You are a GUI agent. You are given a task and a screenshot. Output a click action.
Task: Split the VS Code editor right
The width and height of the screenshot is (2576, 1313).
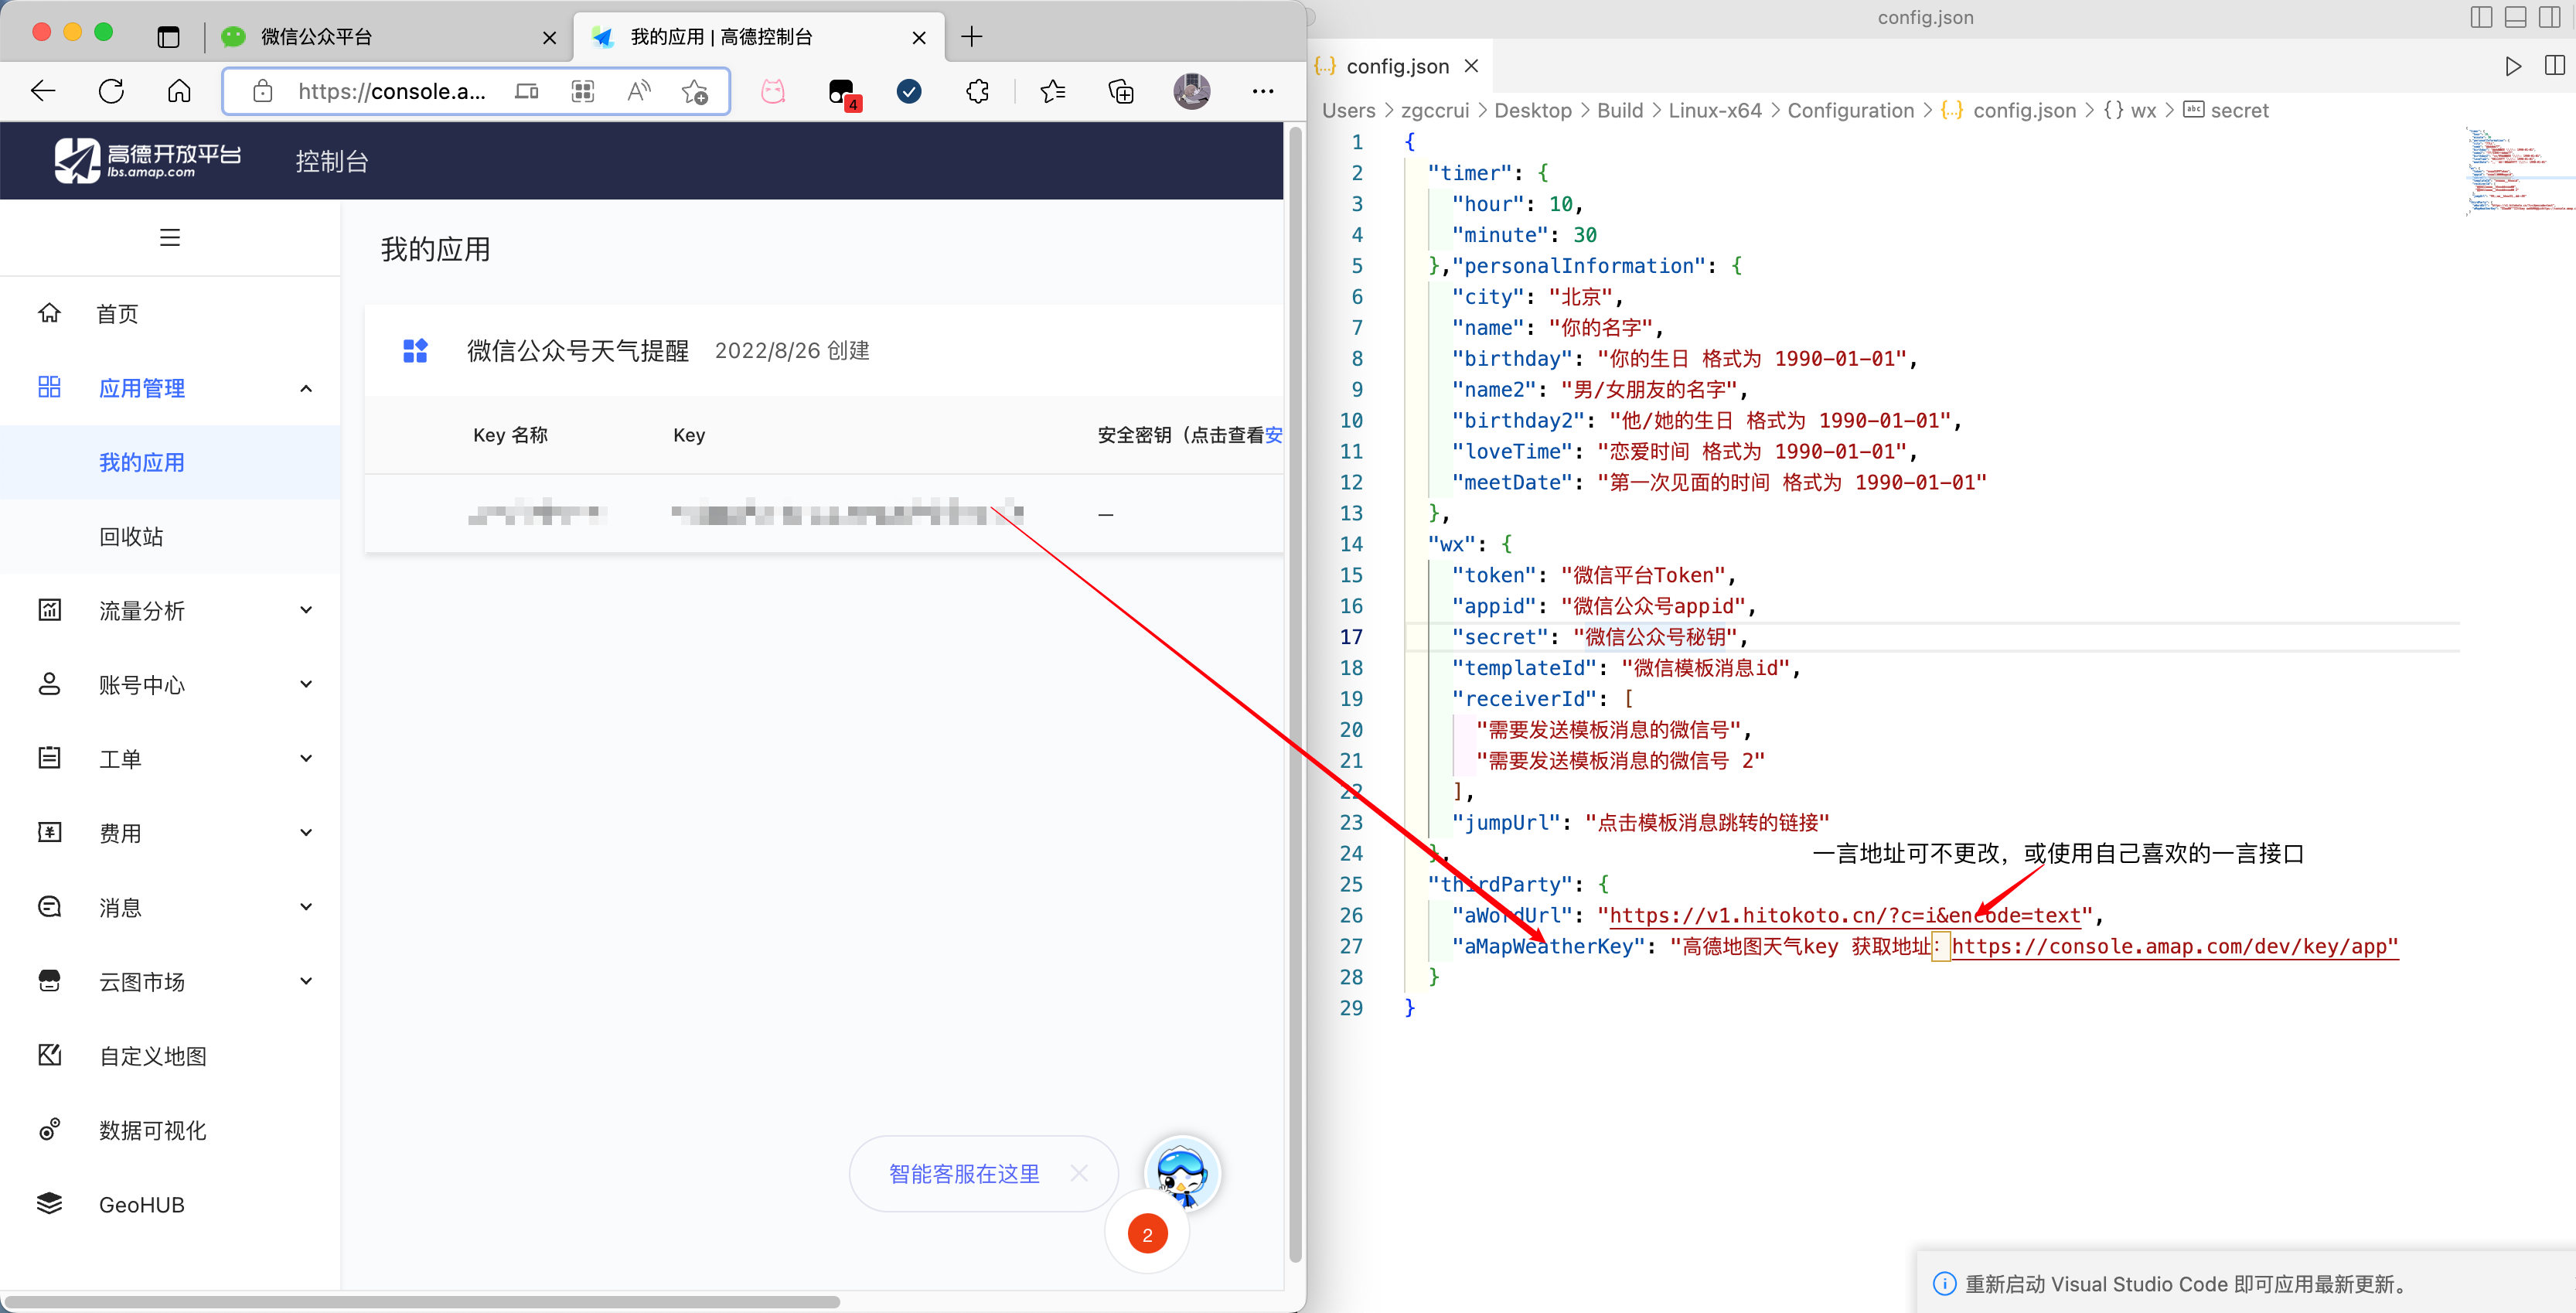click(x=2555, y=66)
